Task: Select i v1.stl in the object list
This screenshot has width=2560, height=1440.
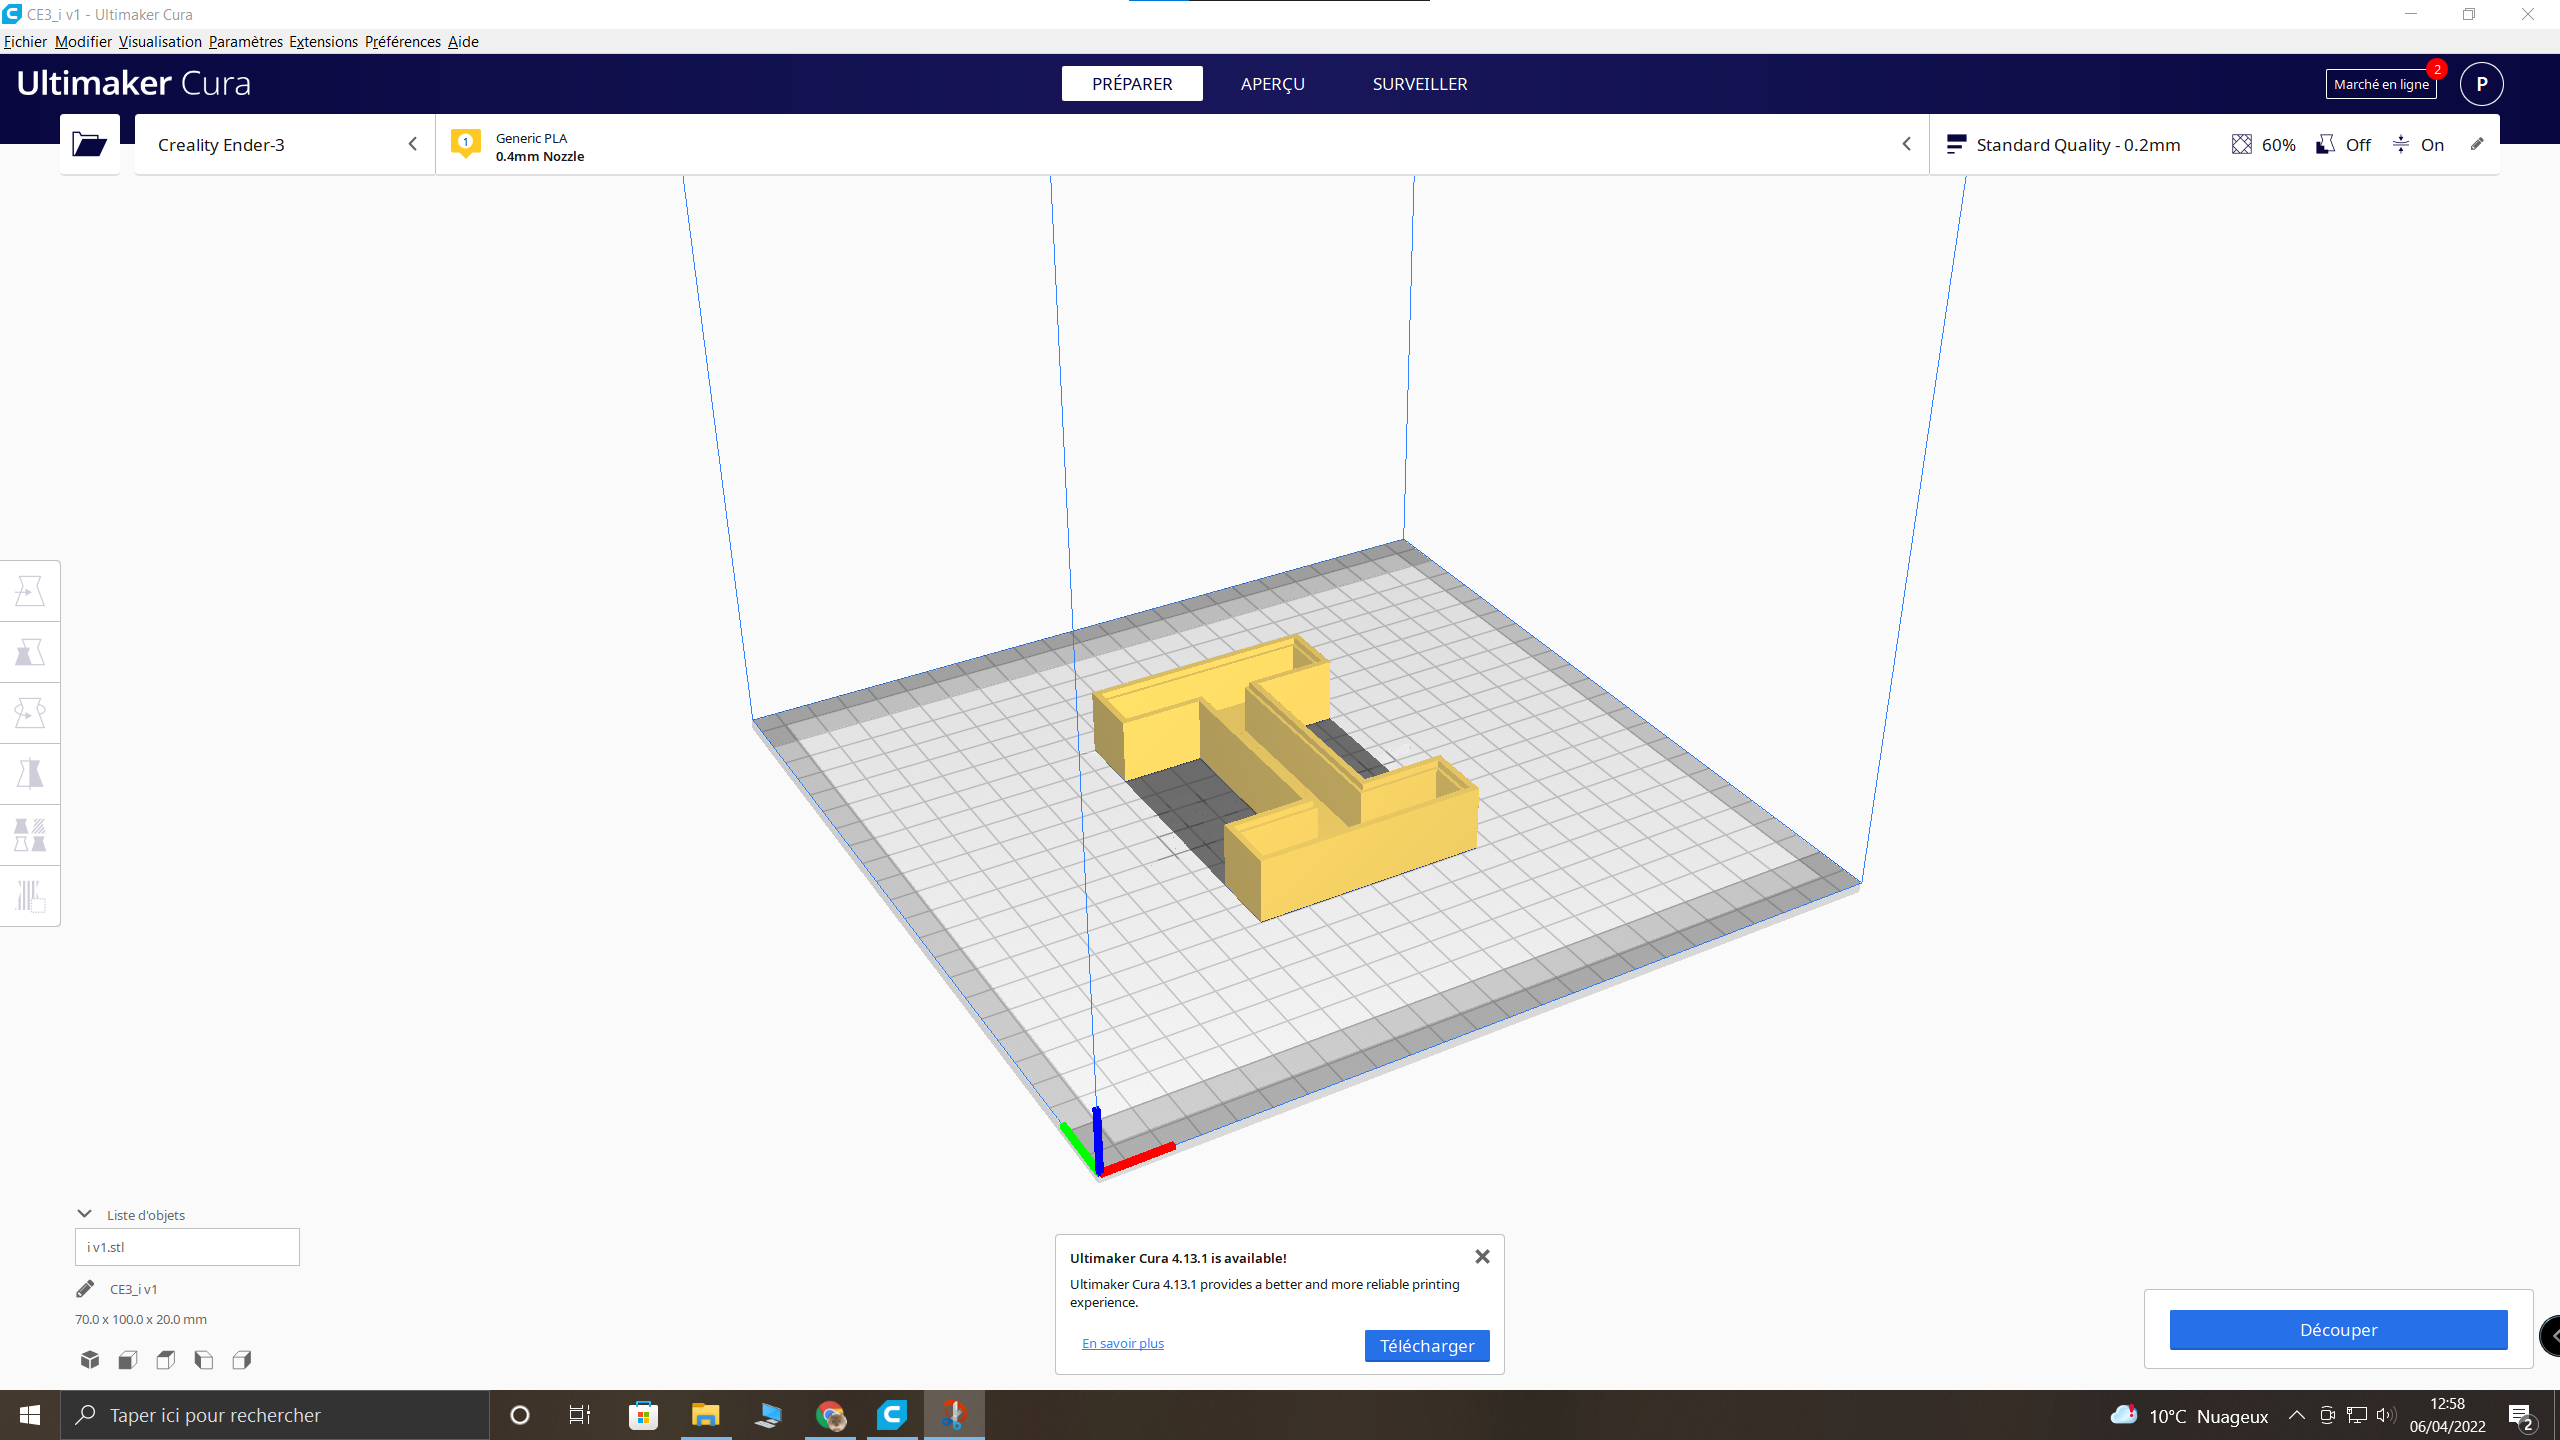Action: (x=187, y=1247)
